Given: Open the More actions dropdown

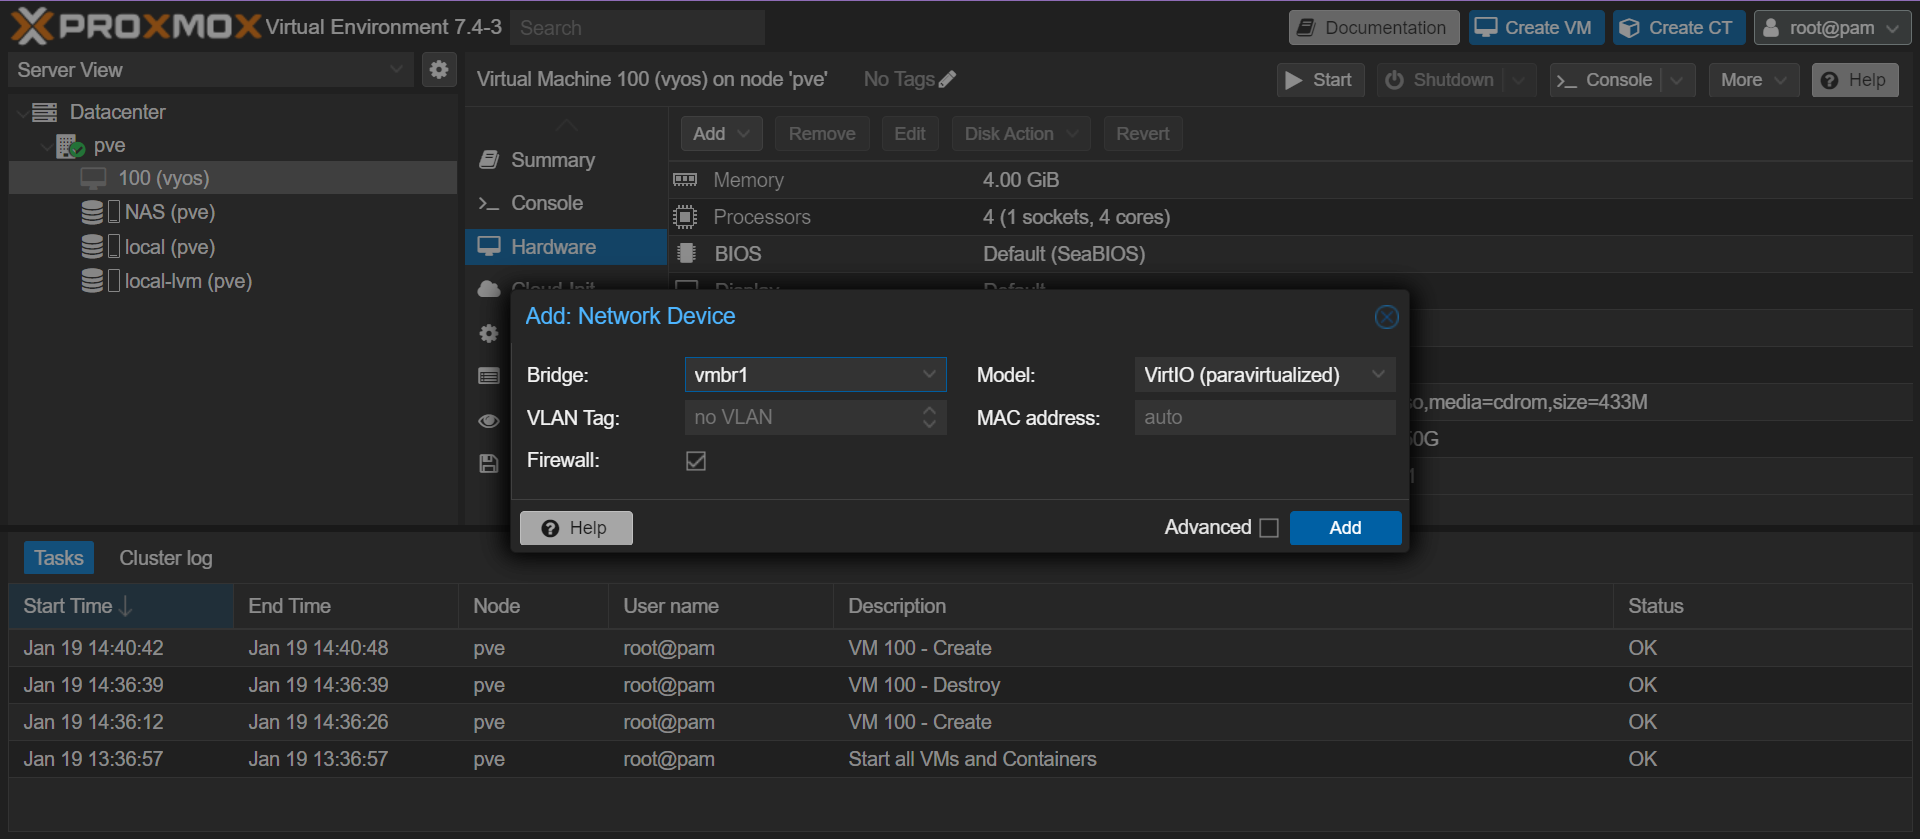Looking at the screenshot, I should 1753,80.
